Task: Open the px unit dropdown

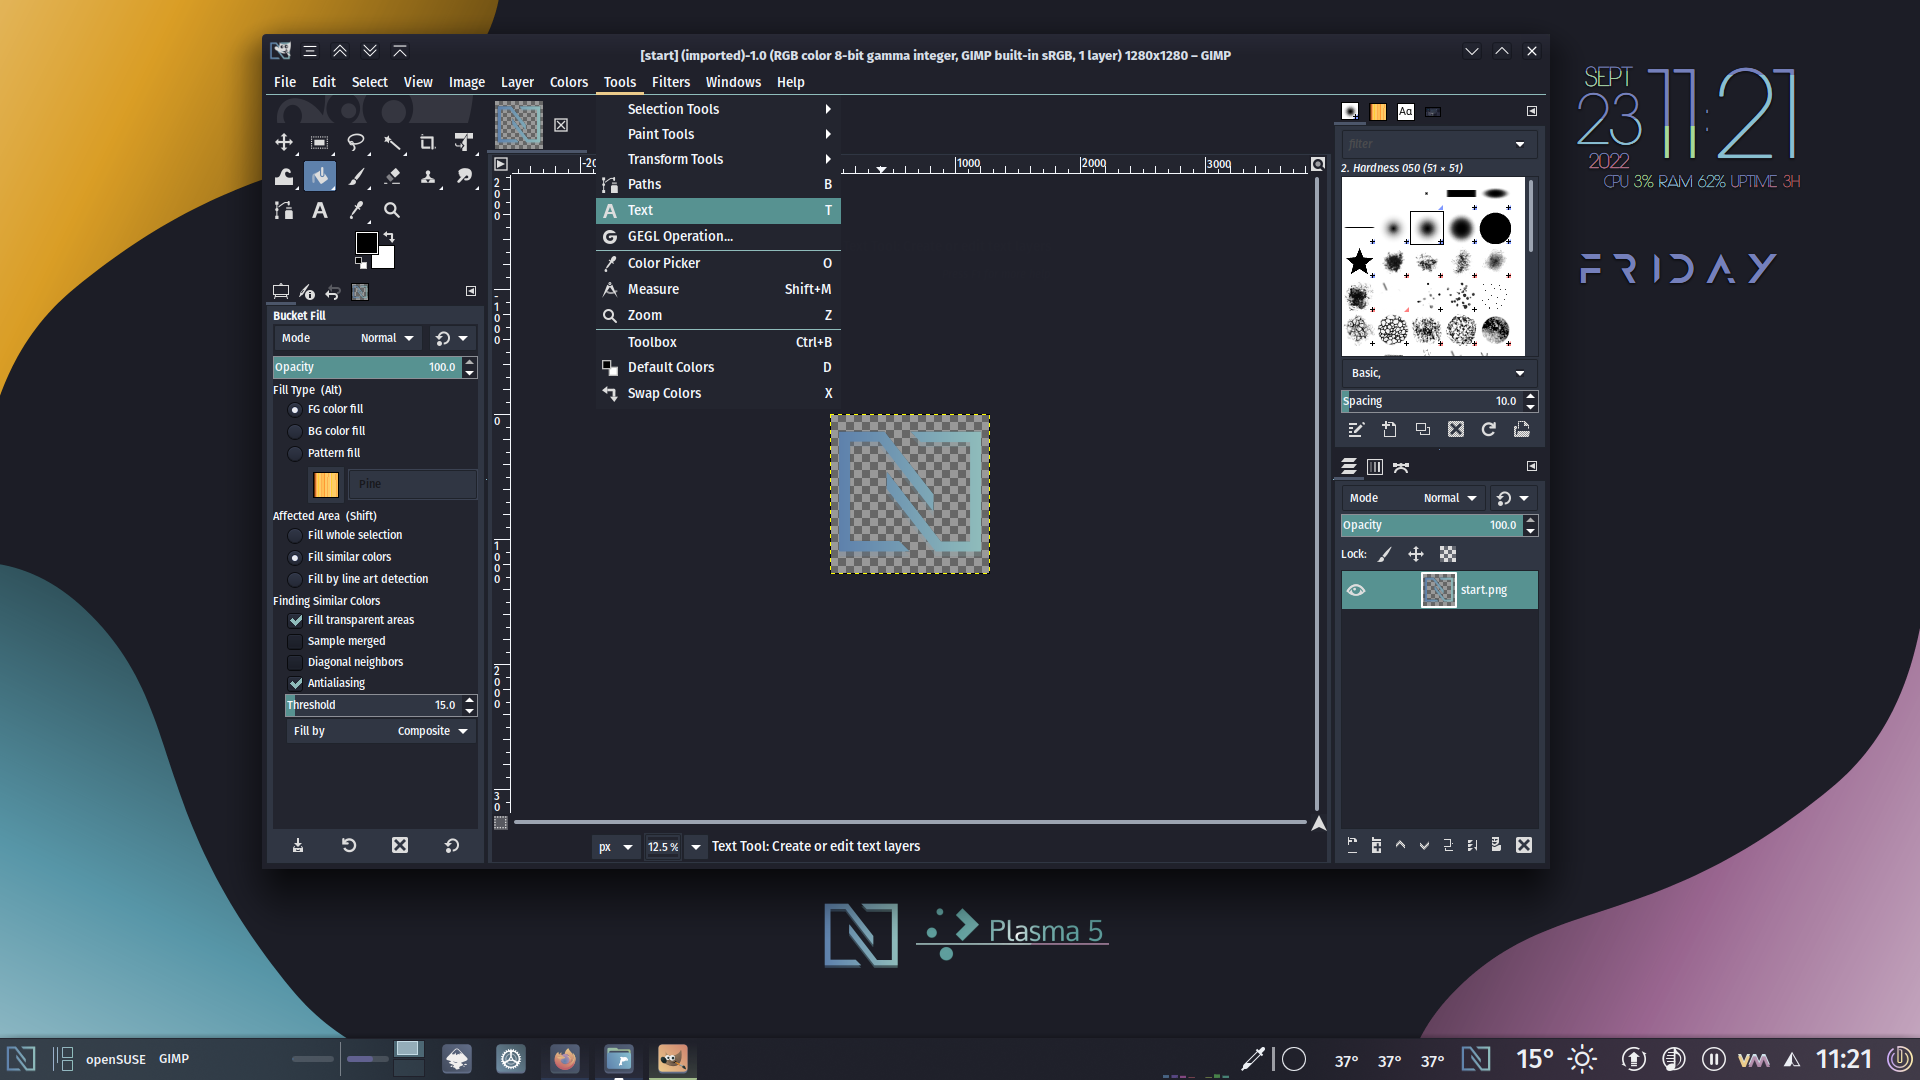Action: 615,847
